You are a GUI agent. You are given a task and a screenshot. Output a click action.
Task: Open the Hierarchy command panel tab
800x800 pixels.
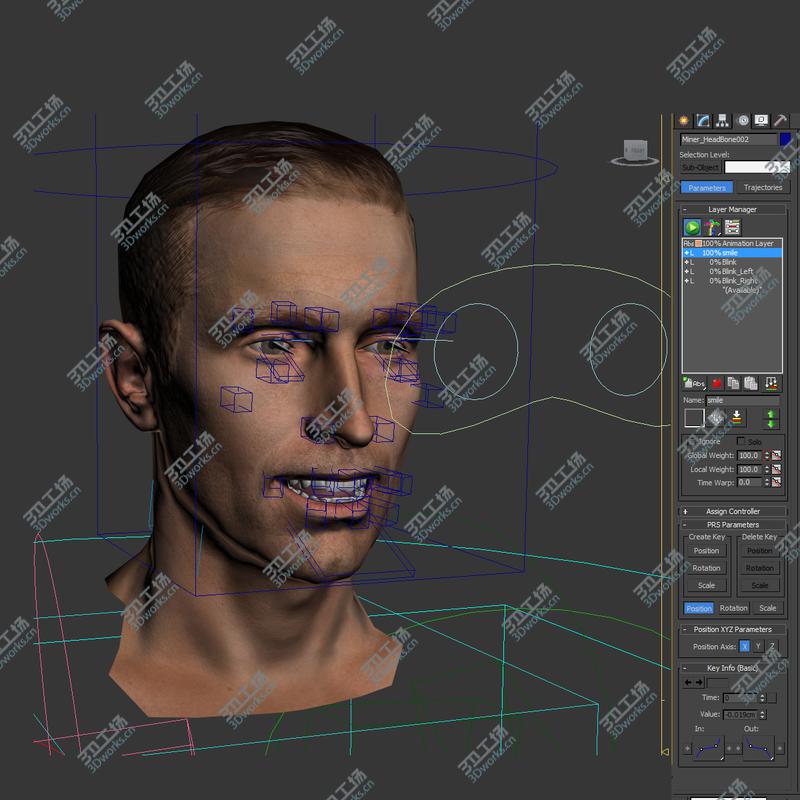722,121
